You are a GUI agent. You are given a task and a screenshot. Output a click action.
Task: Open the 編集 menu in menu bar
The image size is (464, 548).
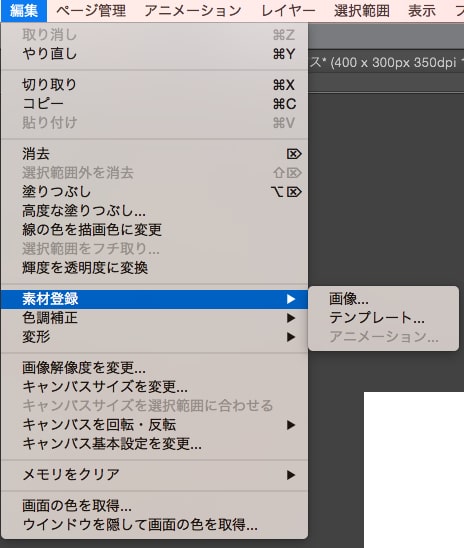tap(24, 10)
